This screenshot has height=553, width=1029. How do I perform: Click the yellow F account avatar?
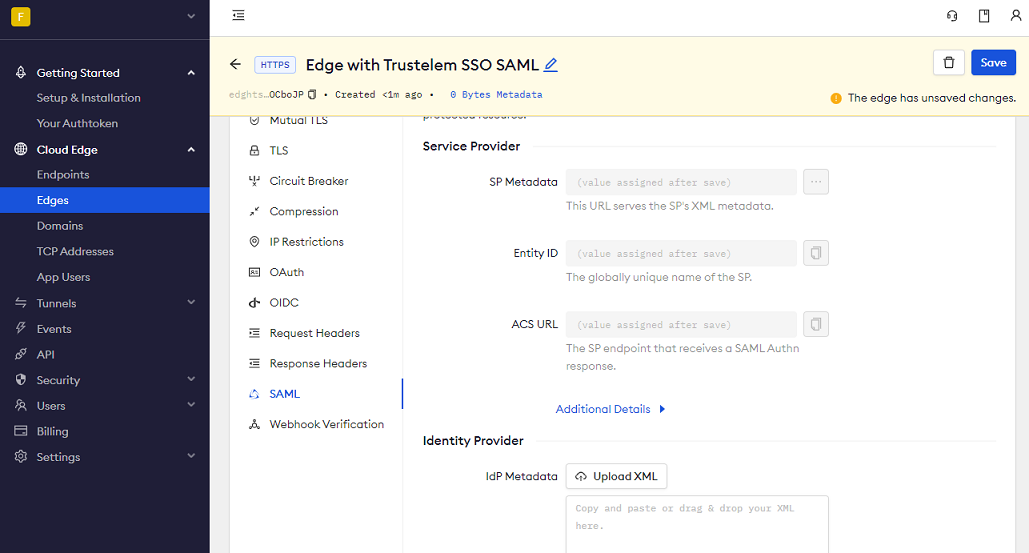click(20, 16)
